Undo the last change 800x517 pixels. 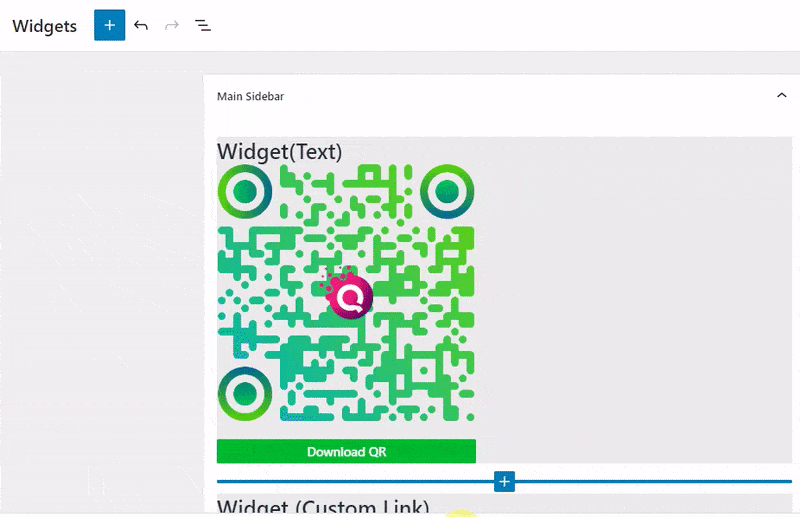point(141,25)
